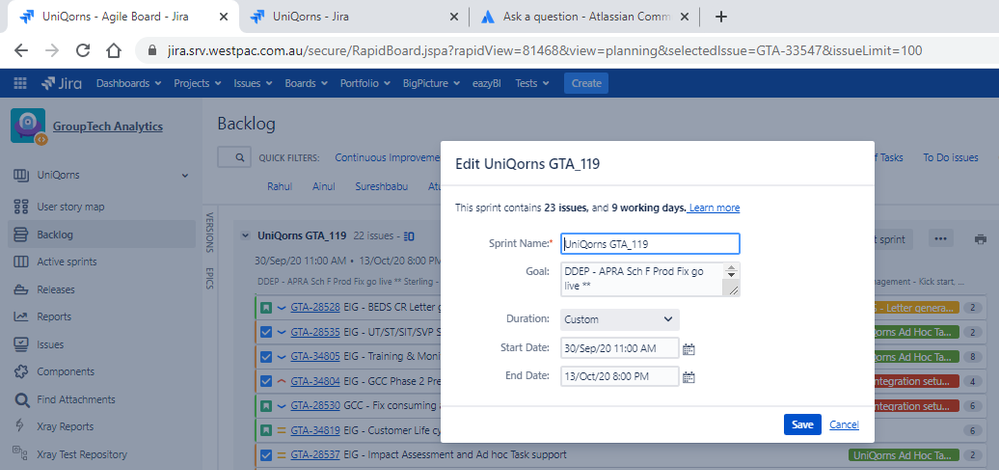Image resolution: width=999 pixels, height=470 pixels.
Task: Open Issues in sidebar
Action: tap(50, 345)
